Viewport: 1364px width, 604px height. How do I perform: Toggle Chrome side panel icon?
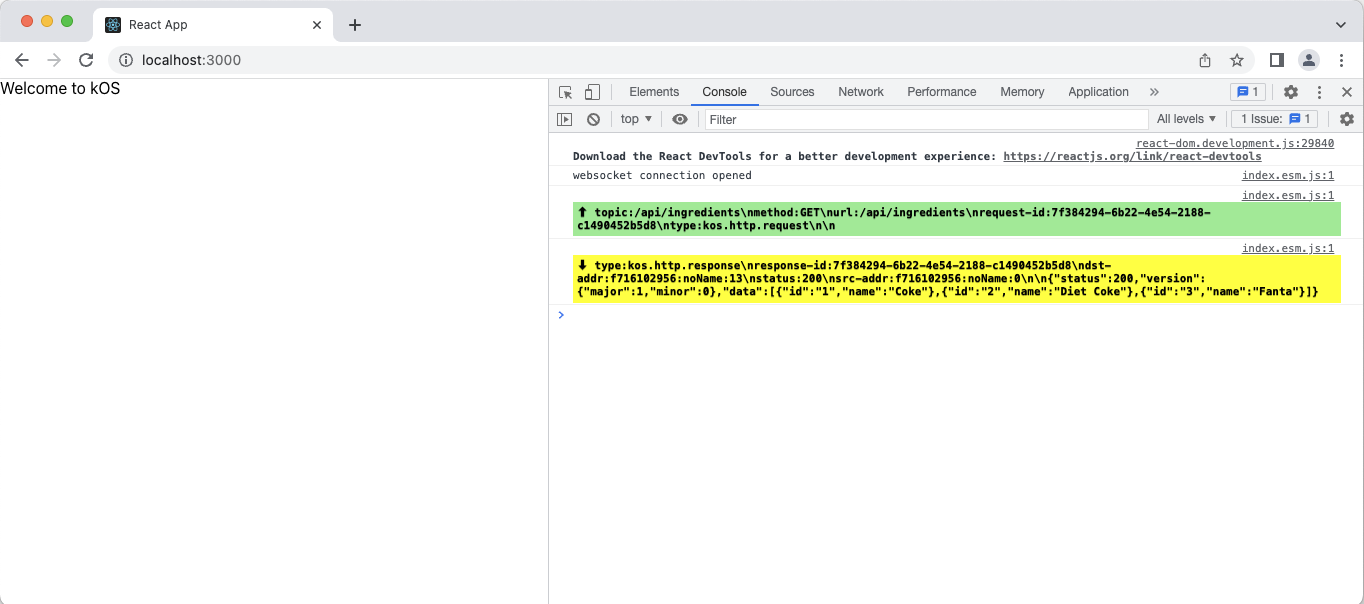(1277, 60)
